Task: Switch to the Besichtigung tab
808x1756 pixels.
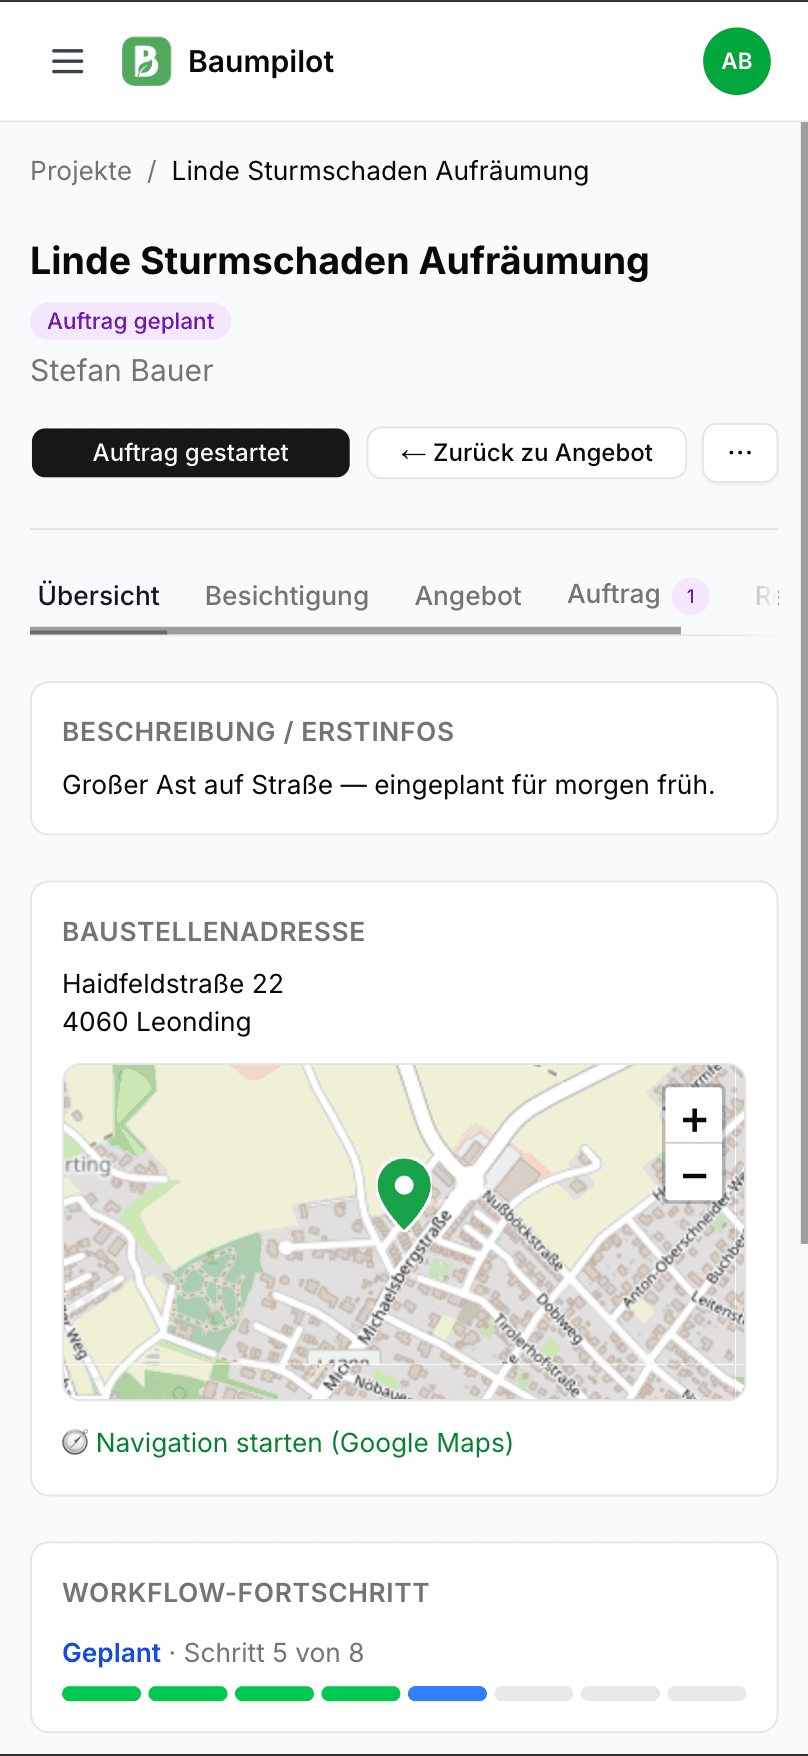Action: point(287,596)
